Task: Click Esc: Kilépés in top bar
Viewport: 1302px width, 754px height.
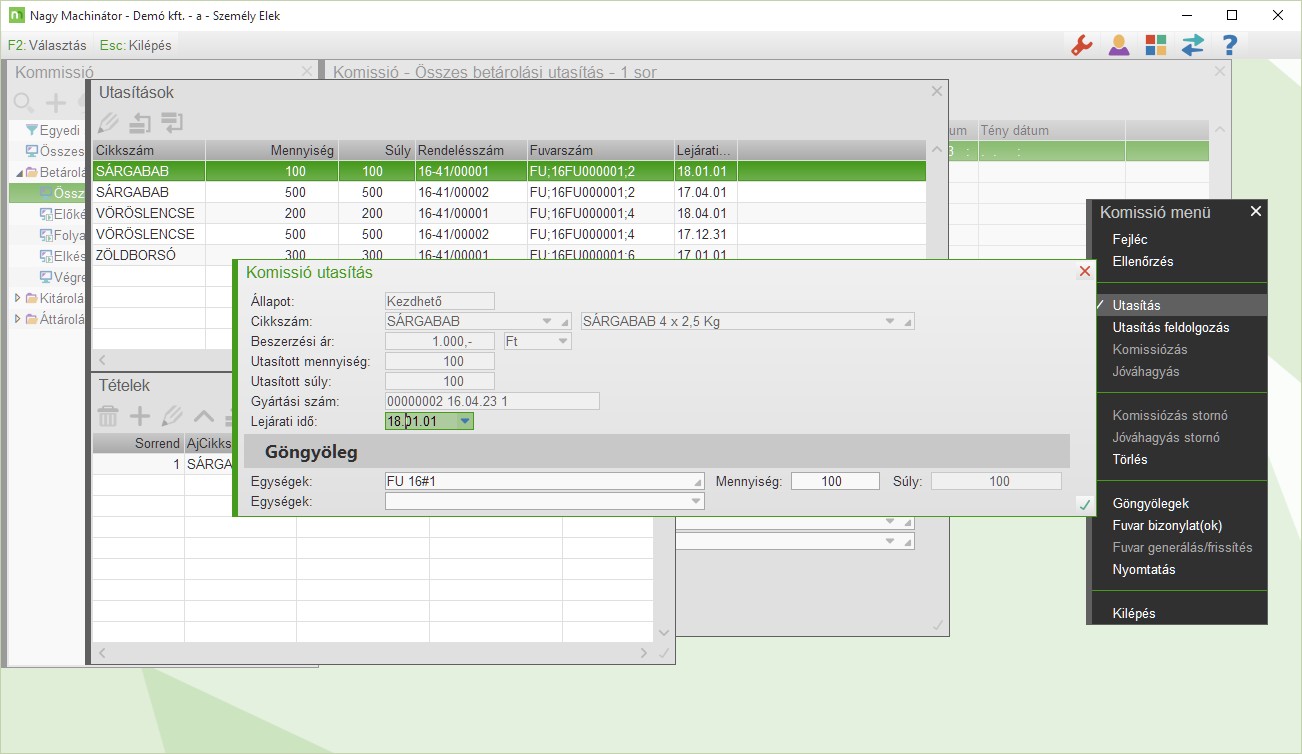Action: (x=136, y=45)
